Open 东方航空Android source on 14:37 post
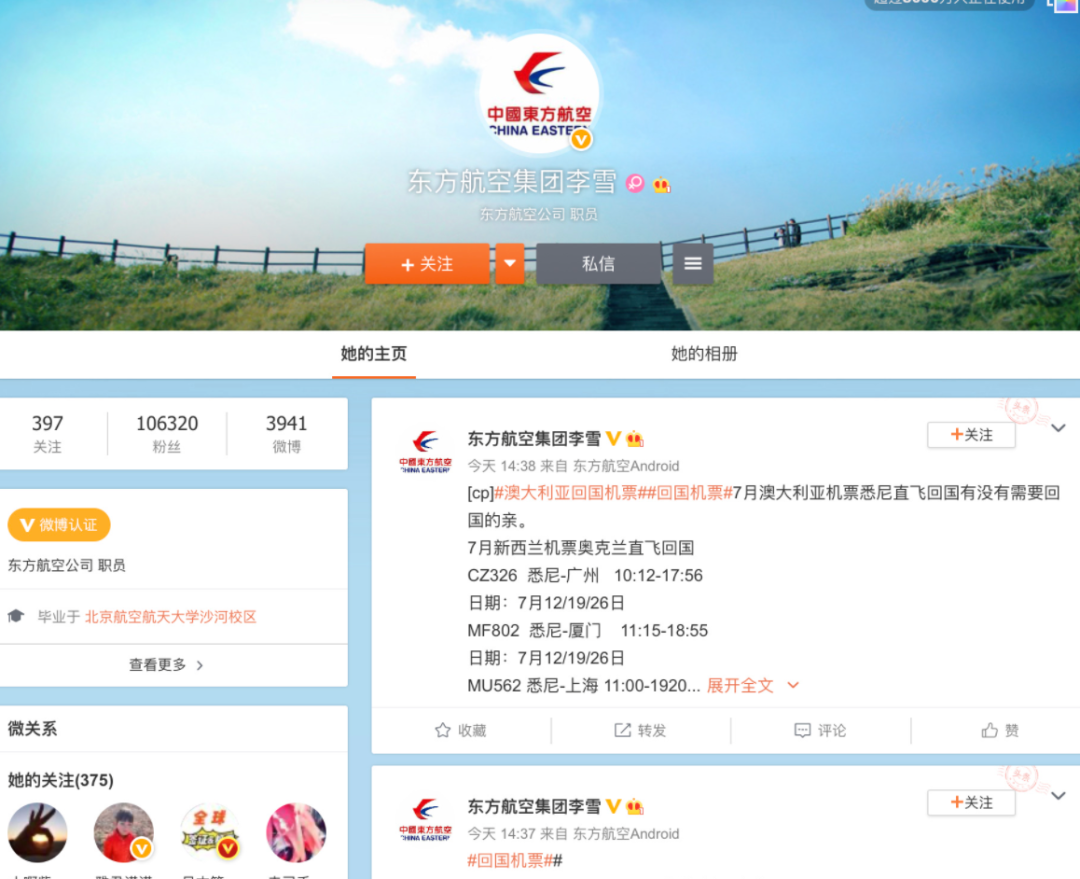 coord(626,834)
